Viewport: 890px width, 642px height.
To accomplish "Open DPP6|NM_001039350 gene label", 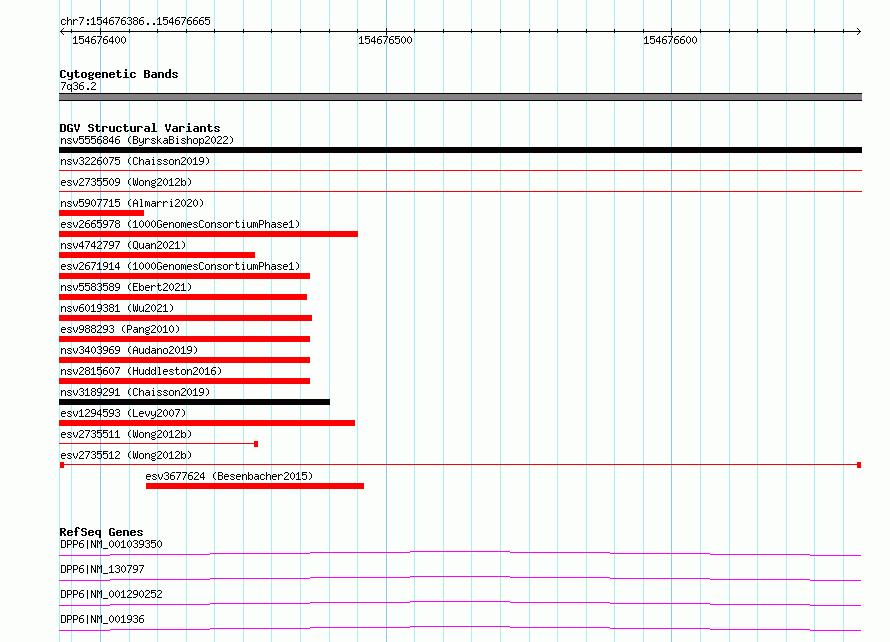I will tap(111, 544).
